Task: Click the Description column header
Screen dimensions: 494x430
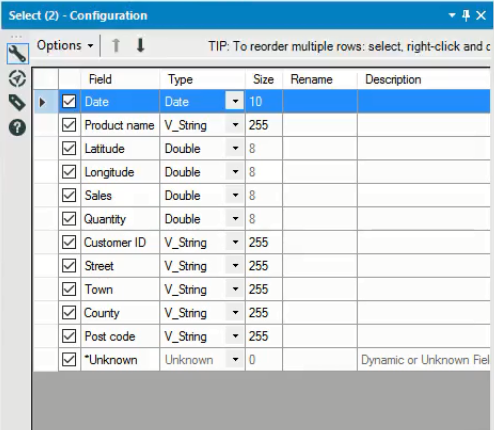Action: 424,79
